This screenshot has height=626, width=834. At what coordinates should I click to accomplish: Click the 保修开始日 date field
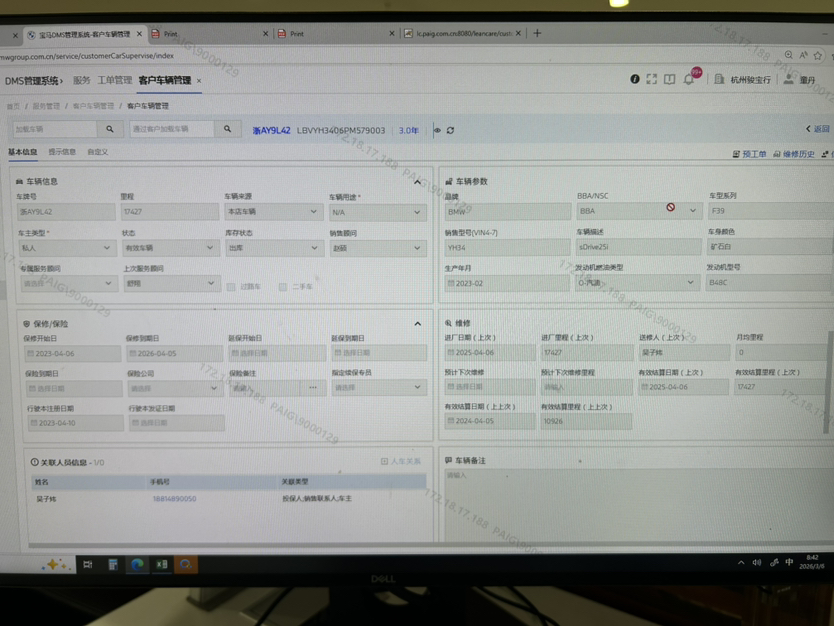coord(71,354)
